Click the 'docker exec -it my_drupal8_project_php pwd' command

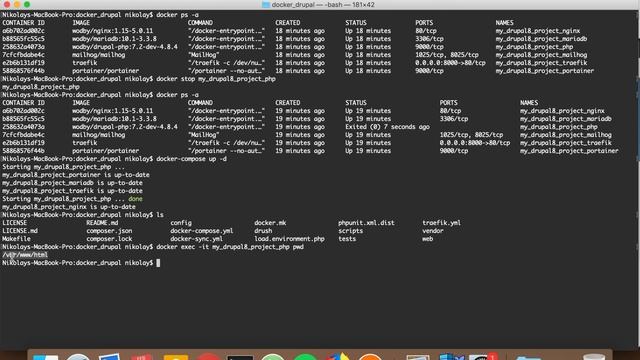[x=230, y=247]
